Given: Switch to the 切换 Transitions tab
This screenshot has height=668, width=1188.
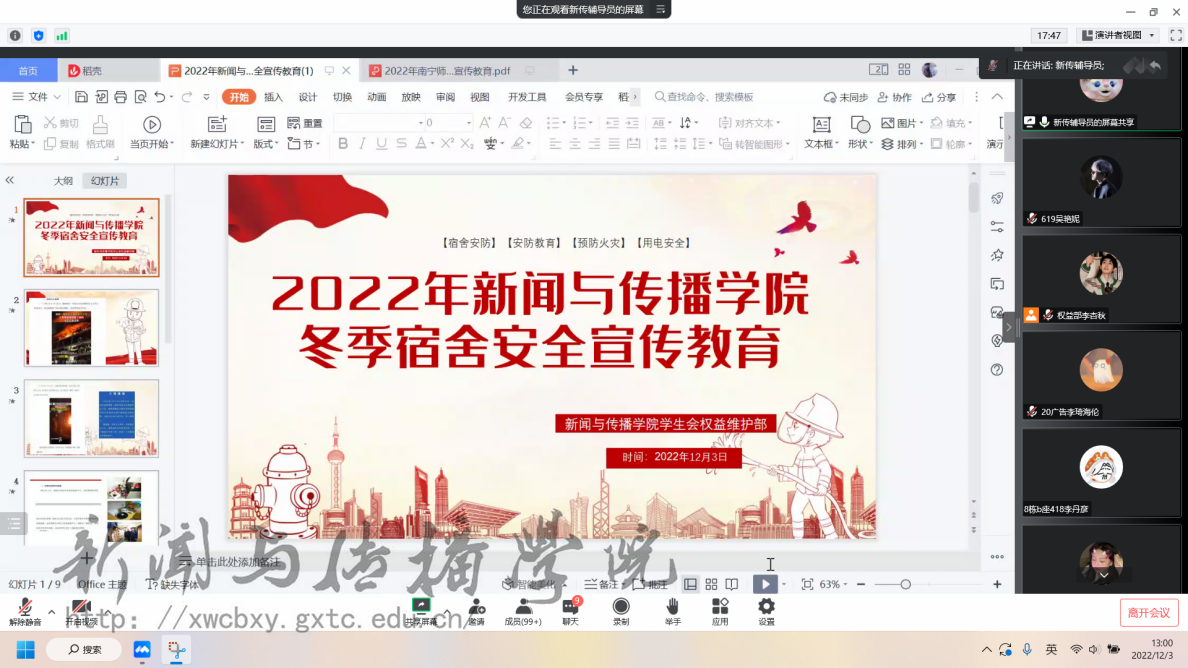Looking at the screenshot, I should (342, 97).
